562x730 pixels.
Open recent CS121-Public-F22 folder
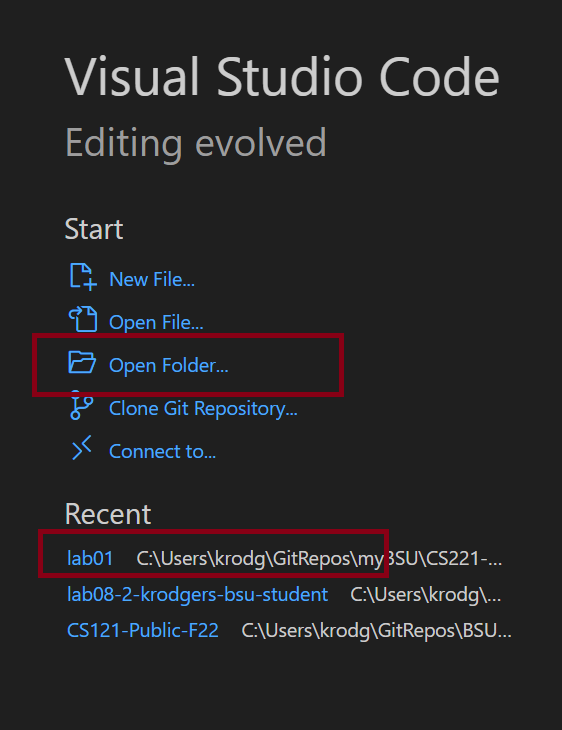click(x=143, y=630)
